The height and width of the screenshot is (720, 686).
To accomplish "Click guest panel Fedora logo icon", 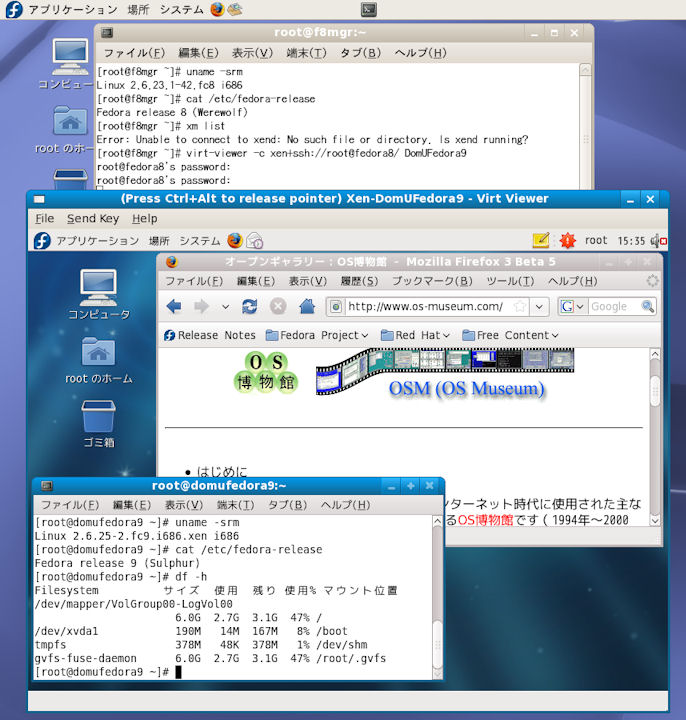I will click(42, 241).
